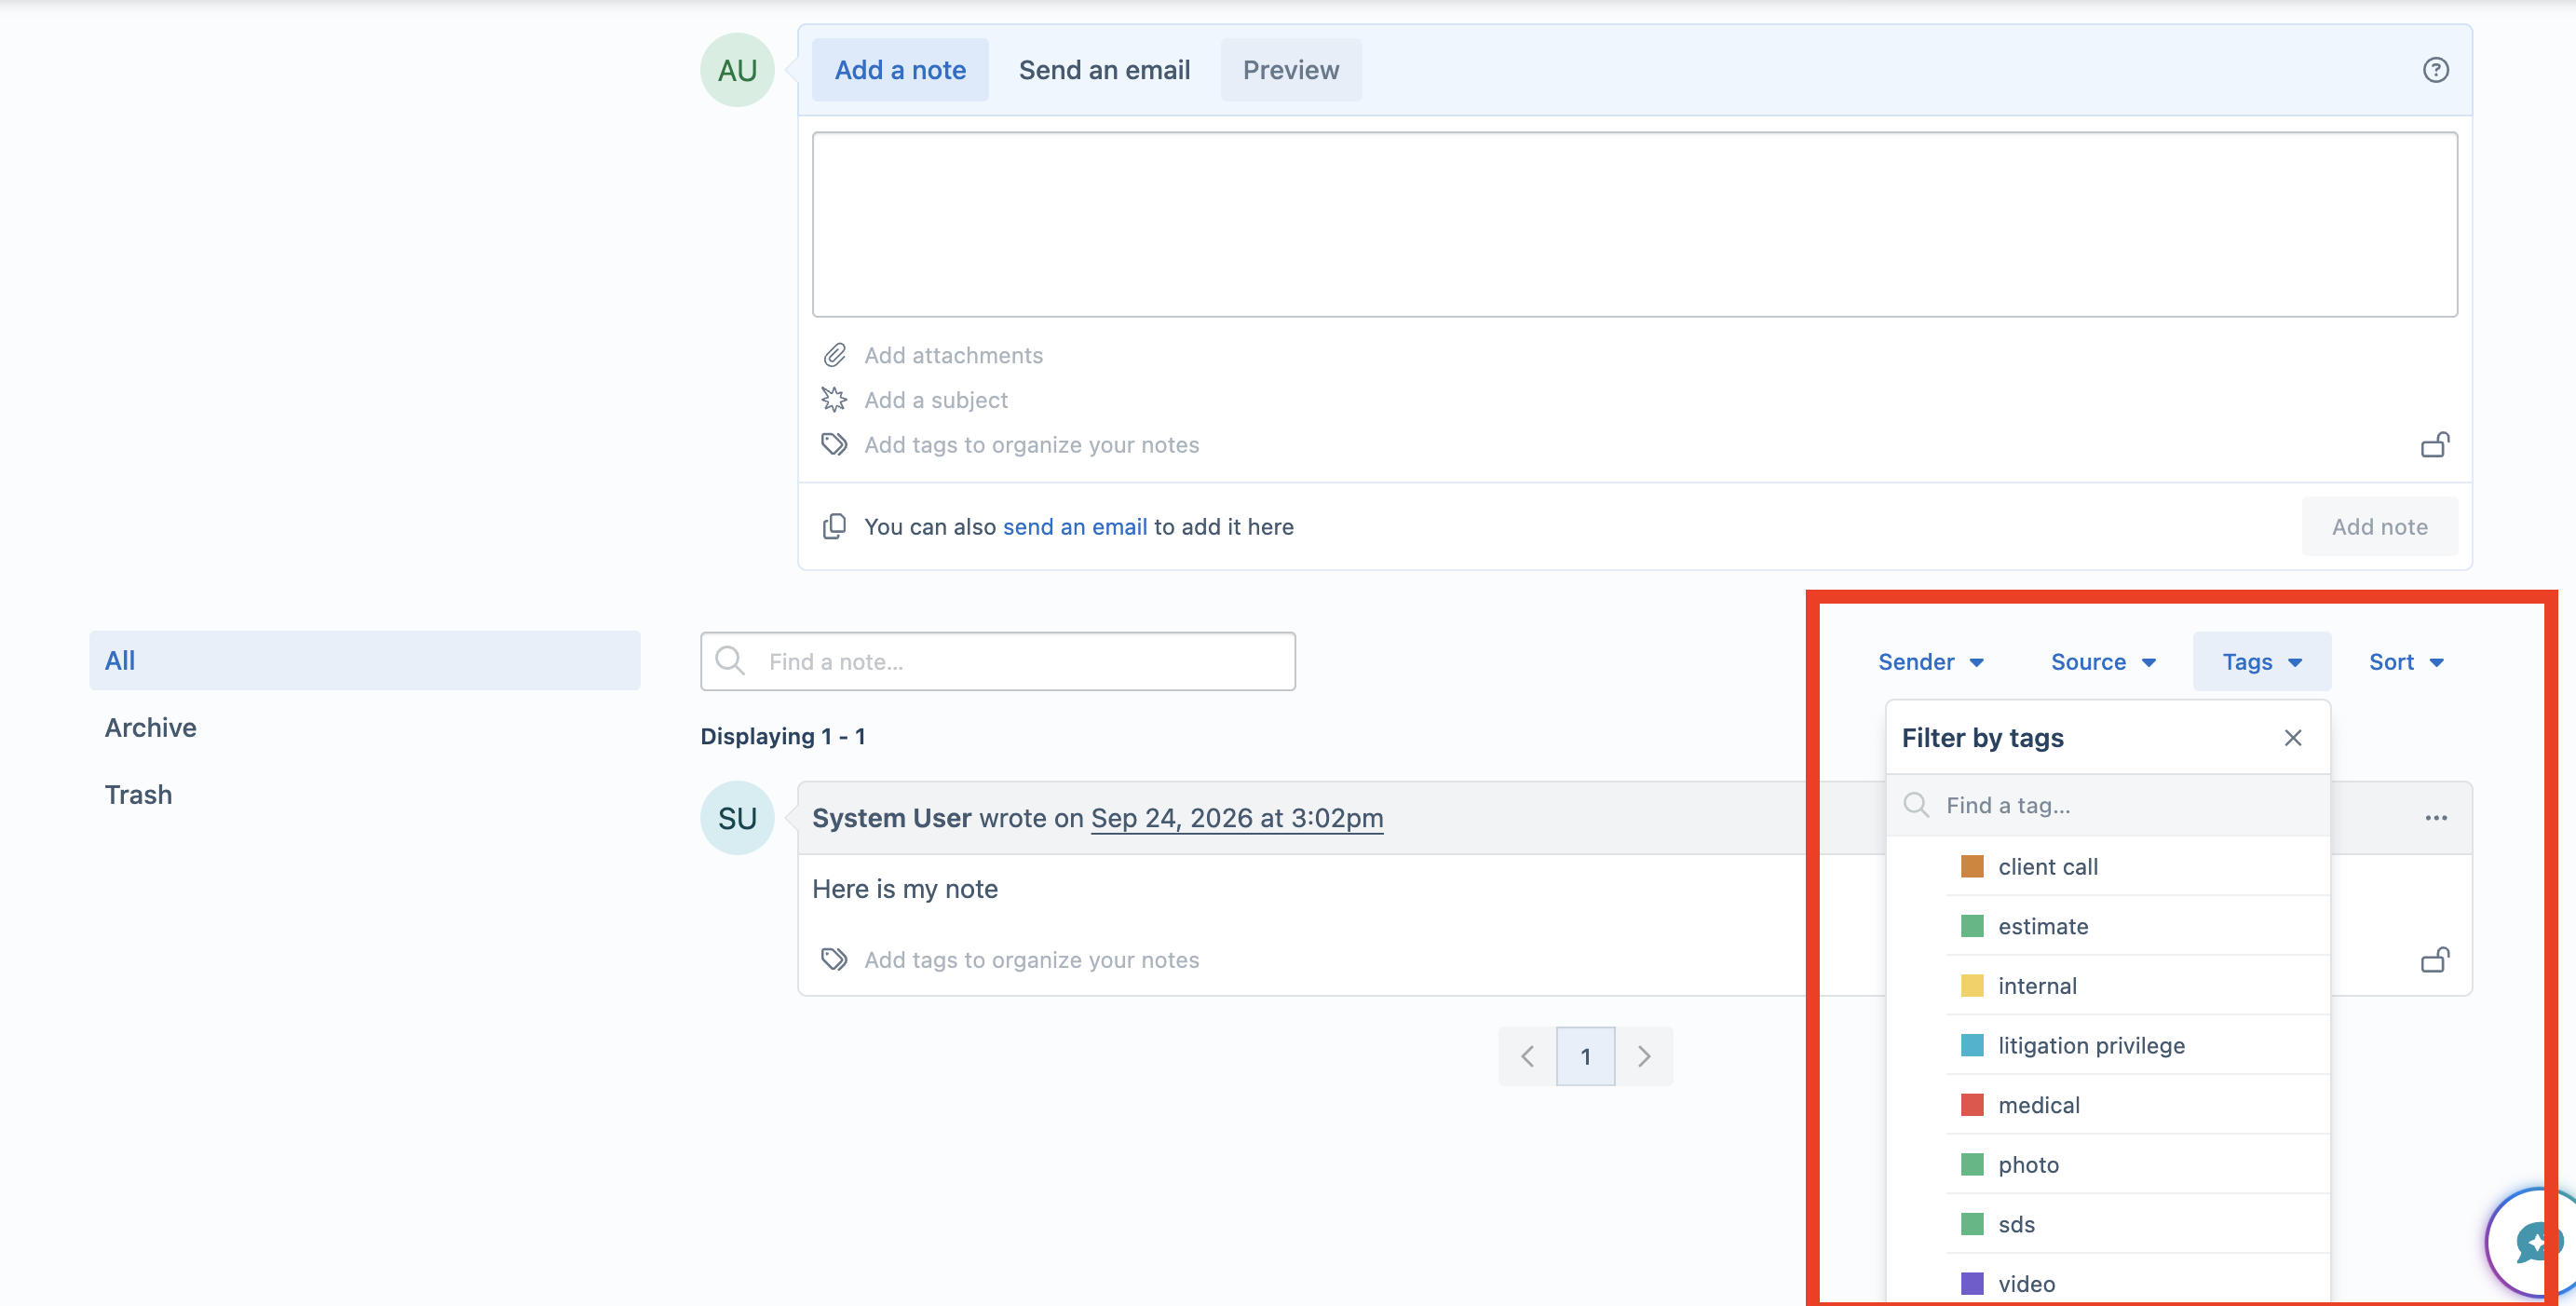Open the chat support bubble icon
The image size is (2576, 1306).
[x=2535, y=1243]
